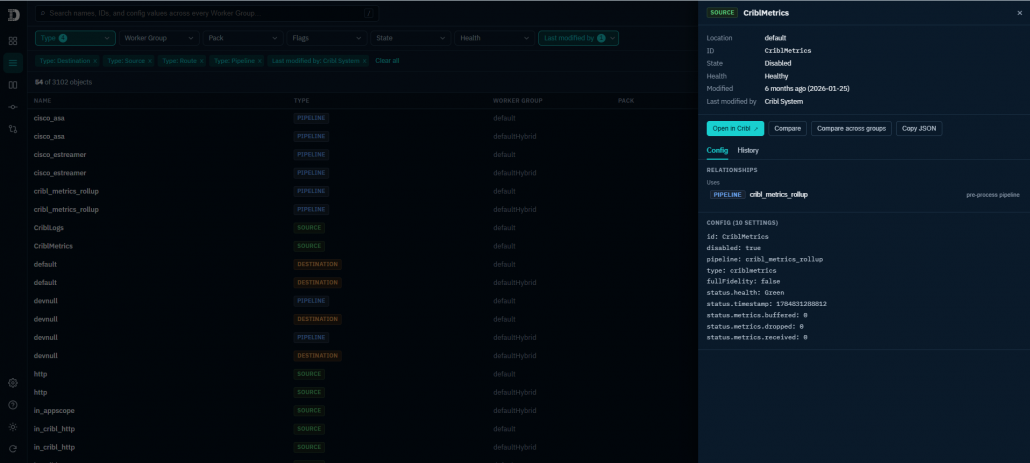Select default destination row in defaultHybrid group

(x=363, y=282)
